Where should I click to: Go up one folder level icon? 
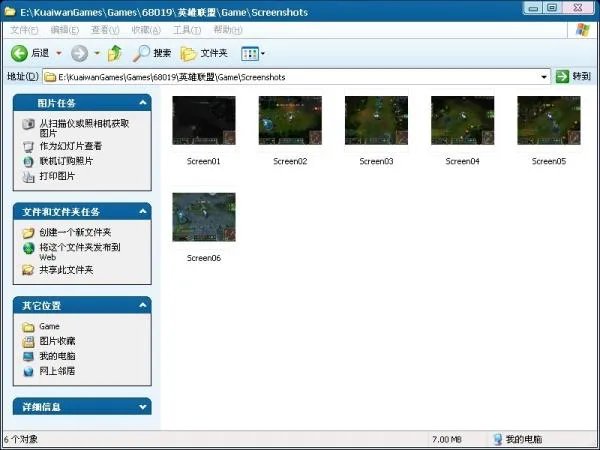pyautogui.click(x=115, y=53)
